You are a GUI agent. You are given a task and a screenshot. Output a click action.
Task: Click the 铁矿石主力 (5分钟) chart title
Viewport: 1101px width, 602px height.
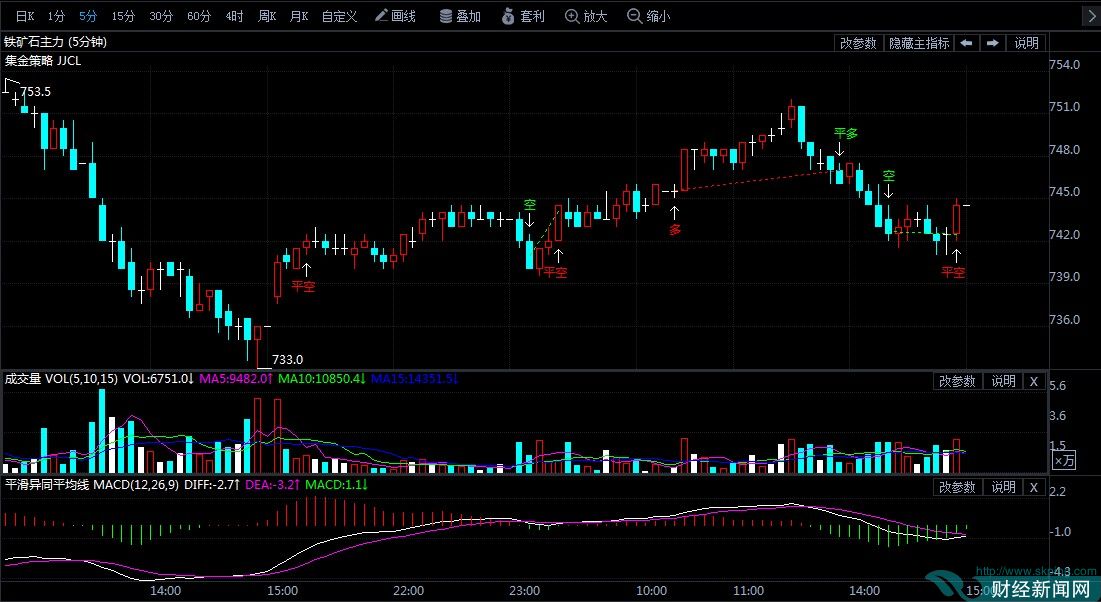coord(55,42)
